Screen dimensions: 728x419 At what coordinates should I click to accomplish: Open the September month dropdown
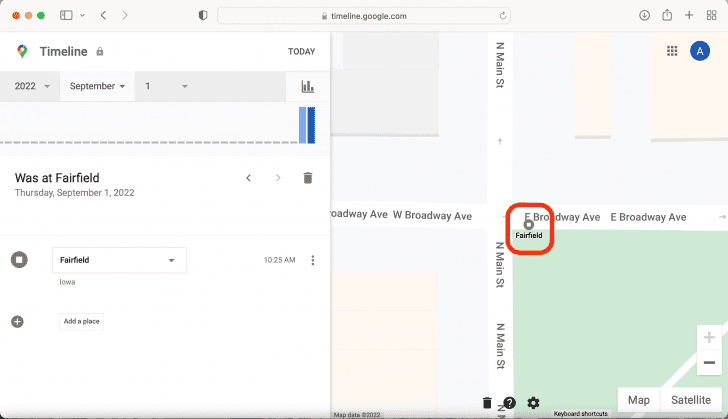tap(97, 86)
